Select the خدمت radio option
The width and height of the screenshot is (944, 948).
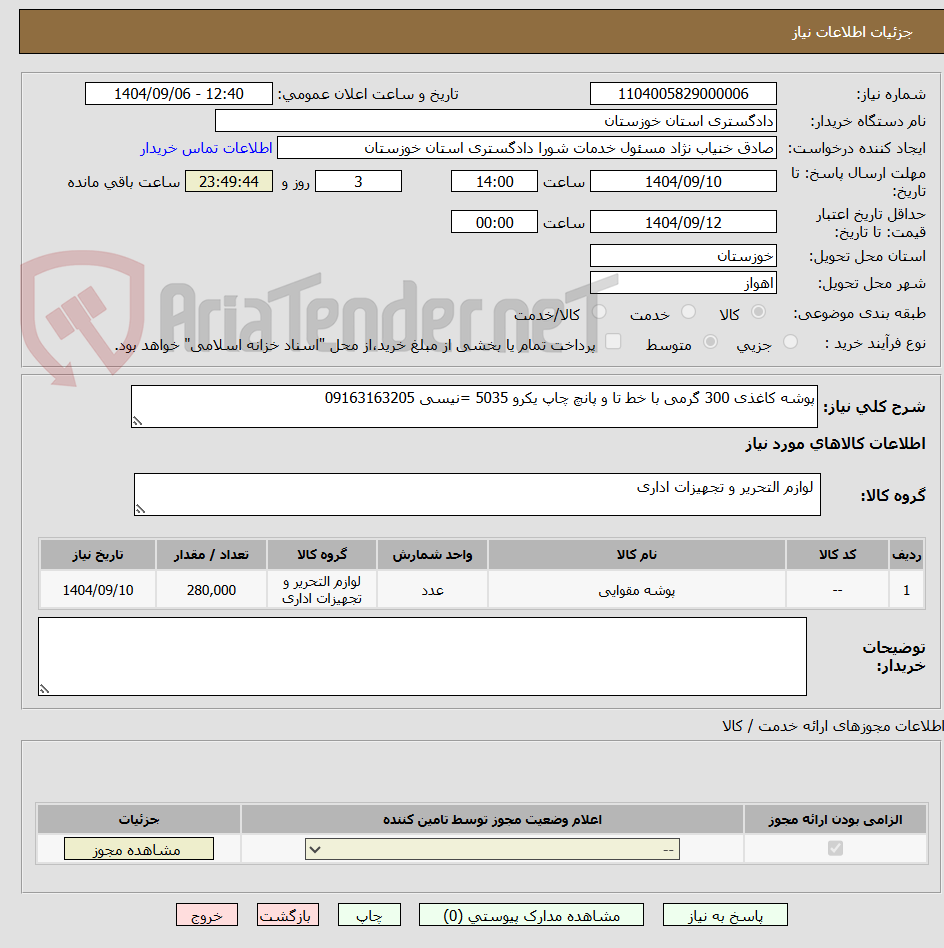click(x=688, y=312)
